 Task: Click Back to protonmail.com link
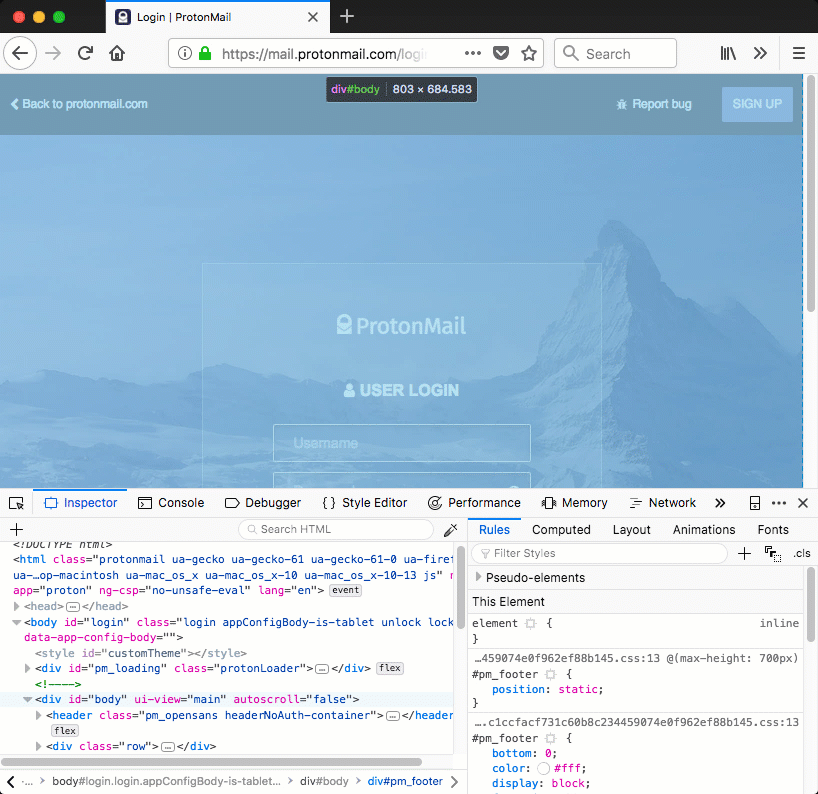(x=79, y=104)
